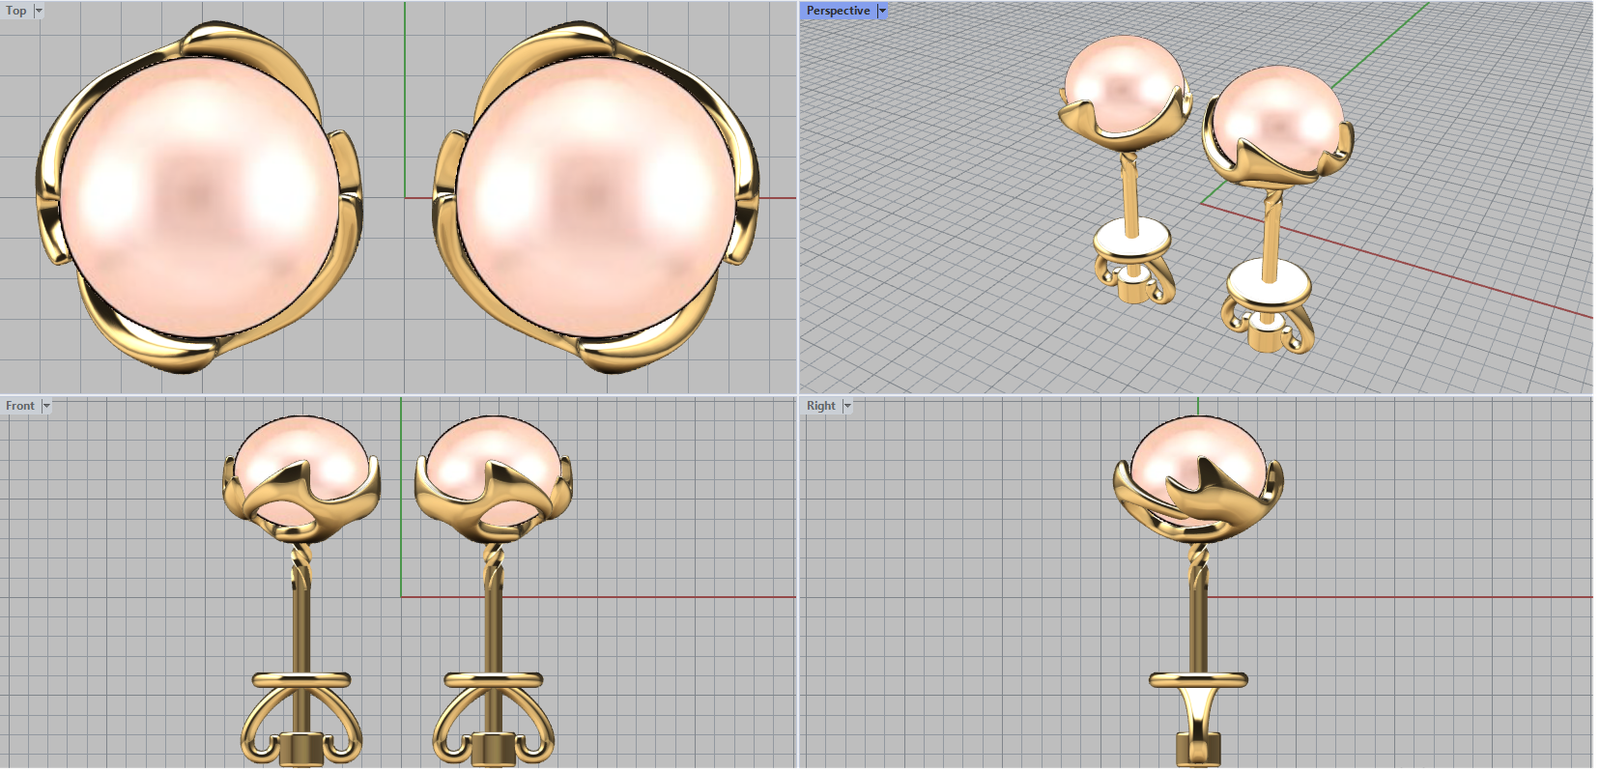Screen dimensions: 1600x772
Task: Click the Top viewport title label
Action: click(16, 11)
